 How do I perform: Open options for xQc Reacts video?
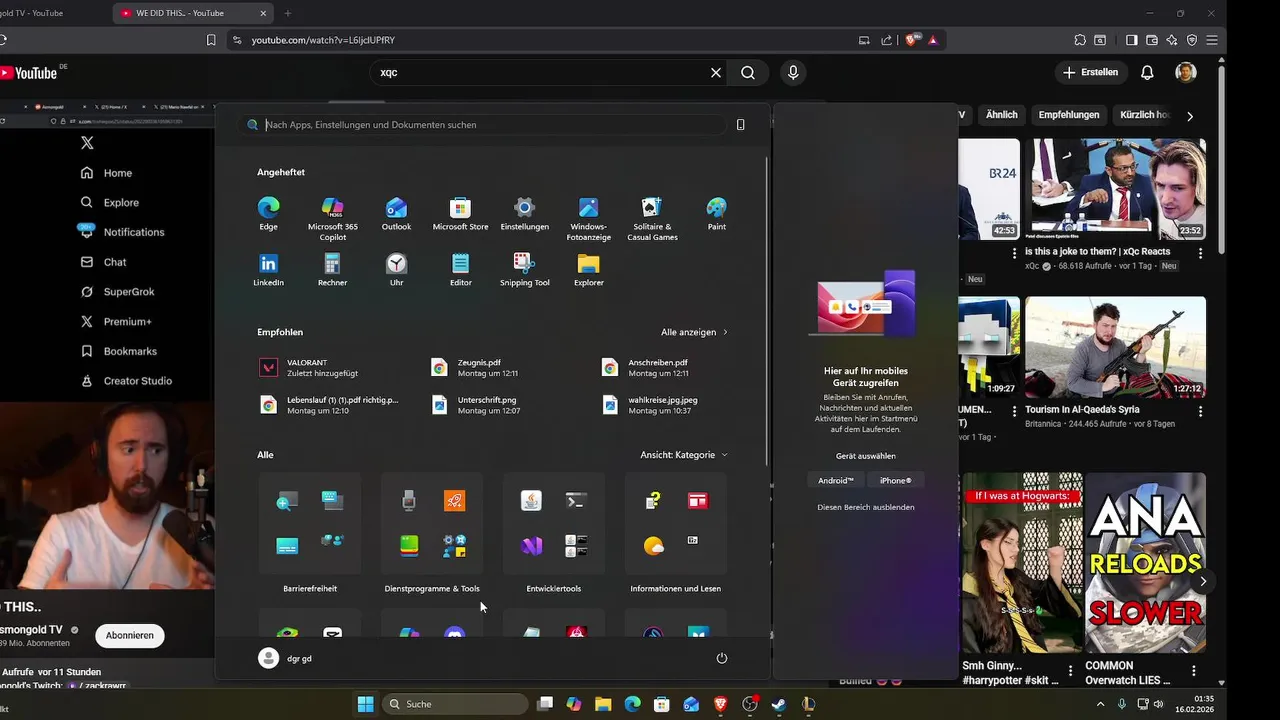click(1200, 254)
